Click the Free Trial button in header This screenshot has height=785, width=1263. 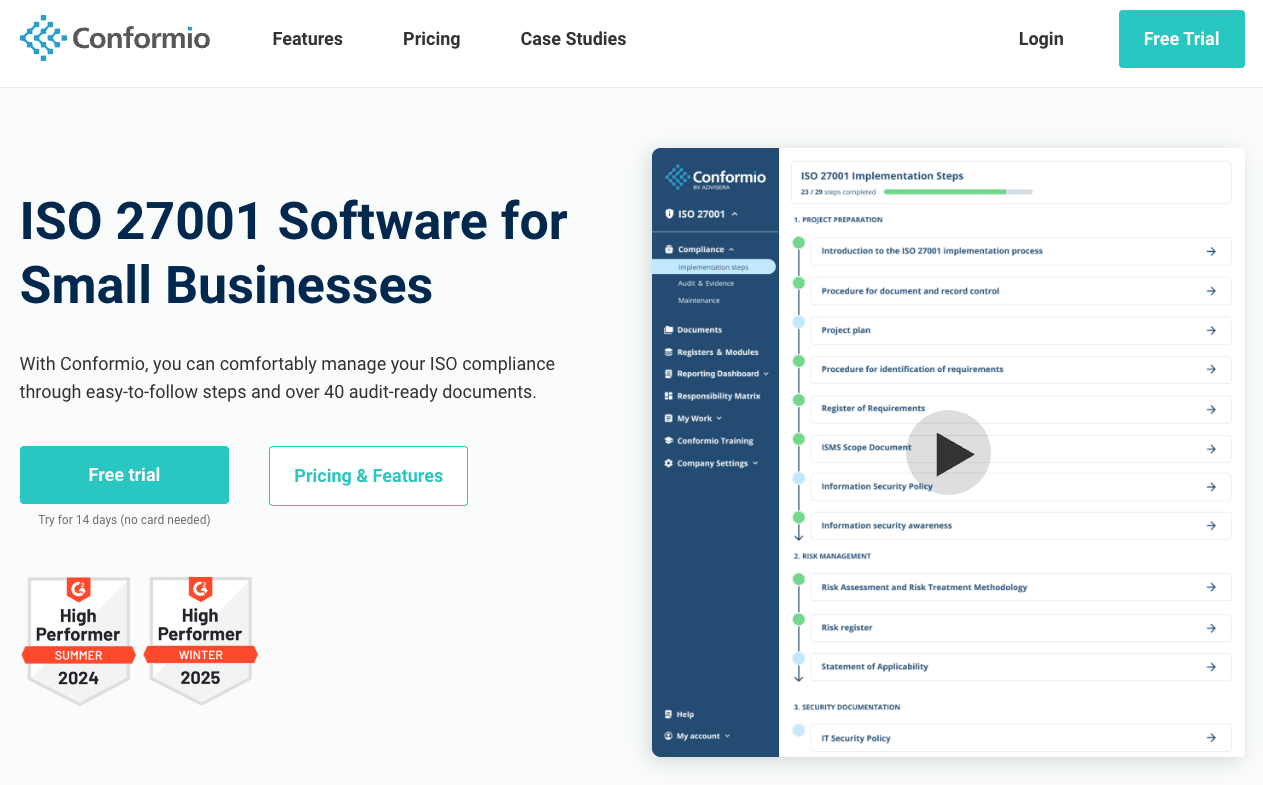[1181, 39]
